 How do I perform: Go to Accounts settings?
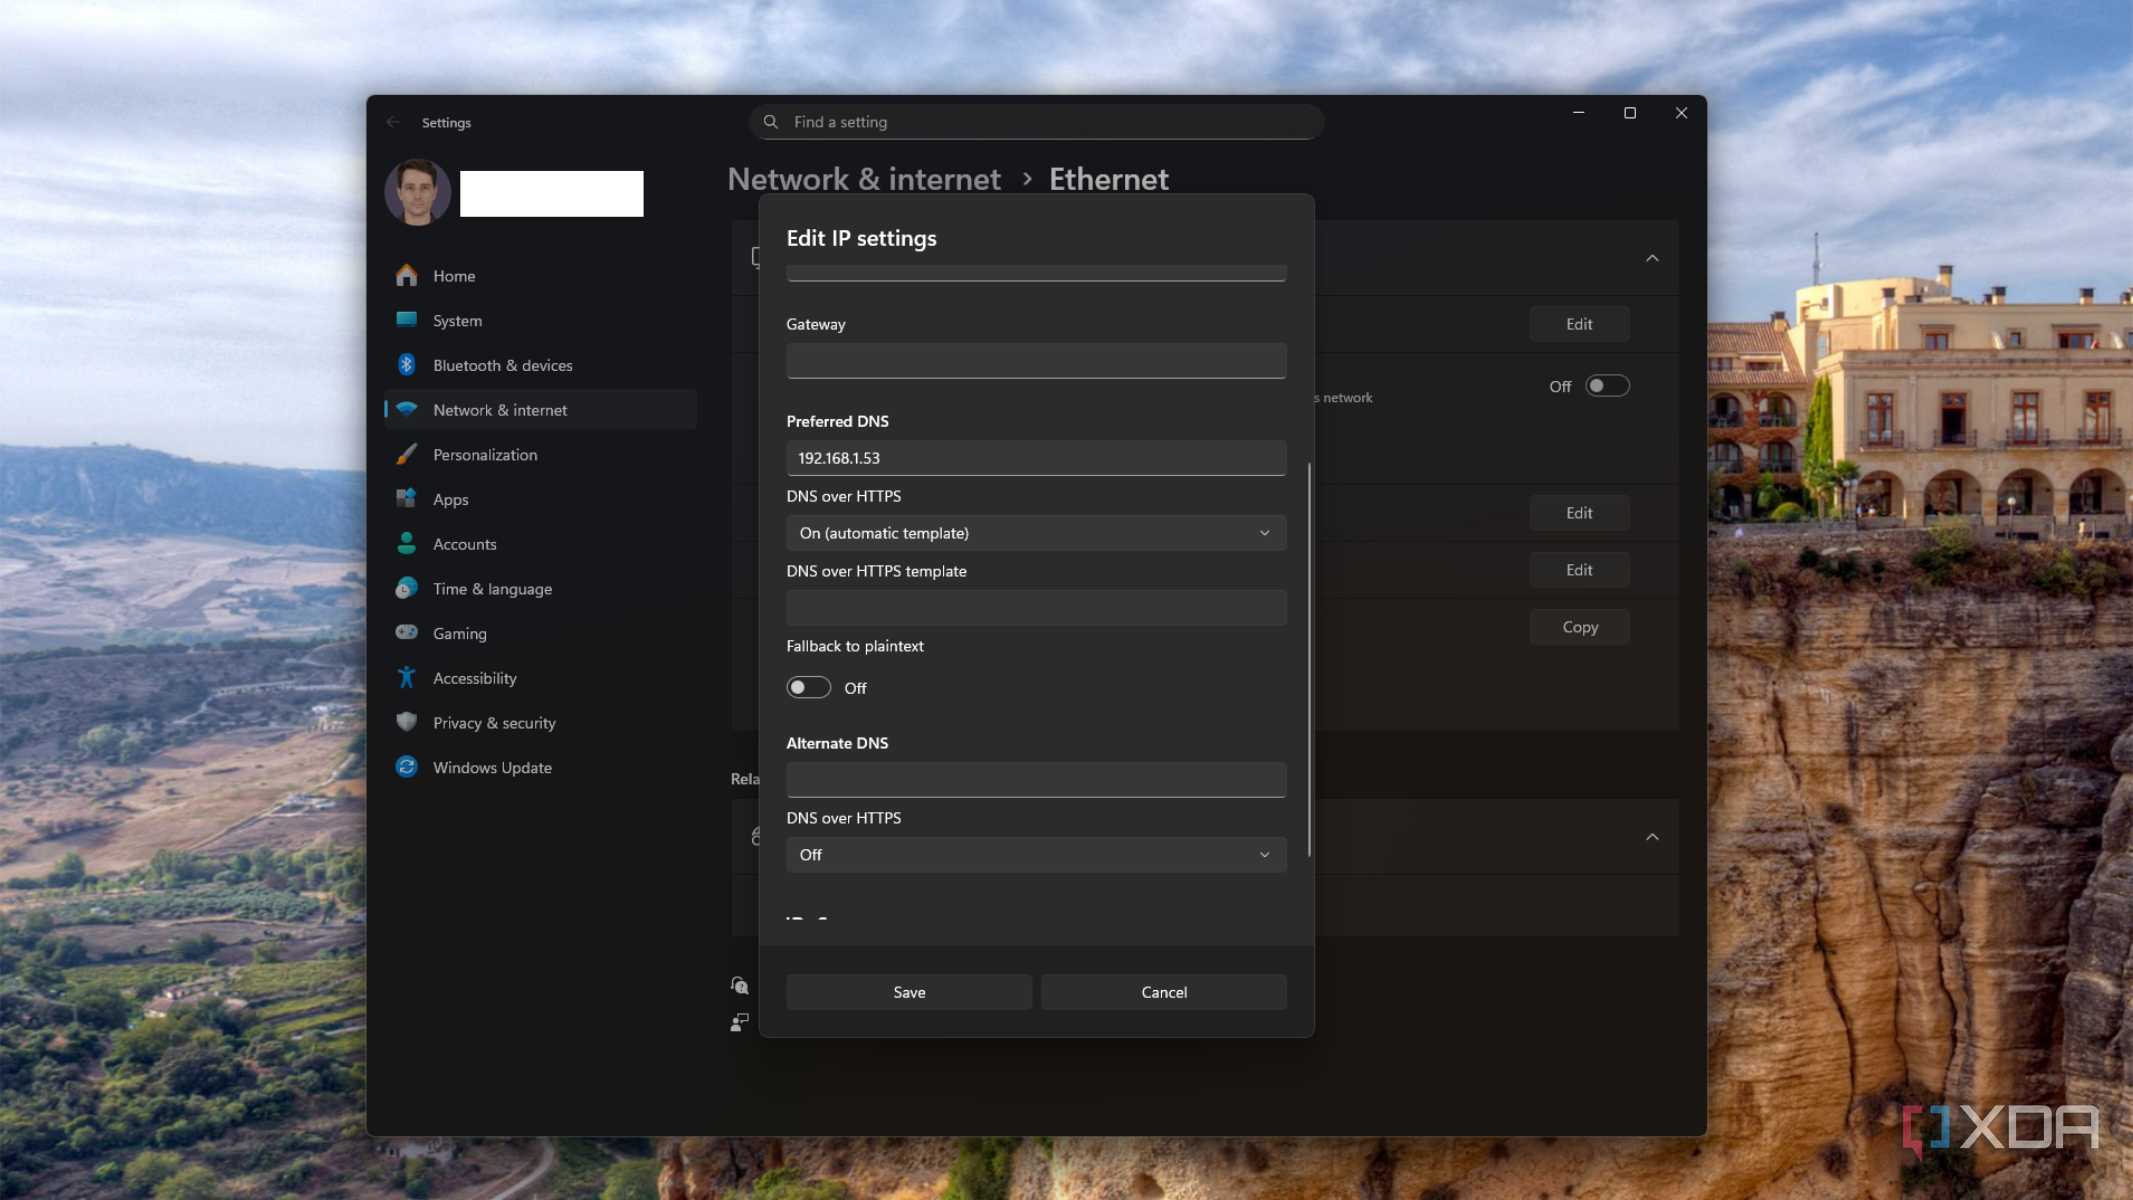pyautogui.click(x=540, y=544)
